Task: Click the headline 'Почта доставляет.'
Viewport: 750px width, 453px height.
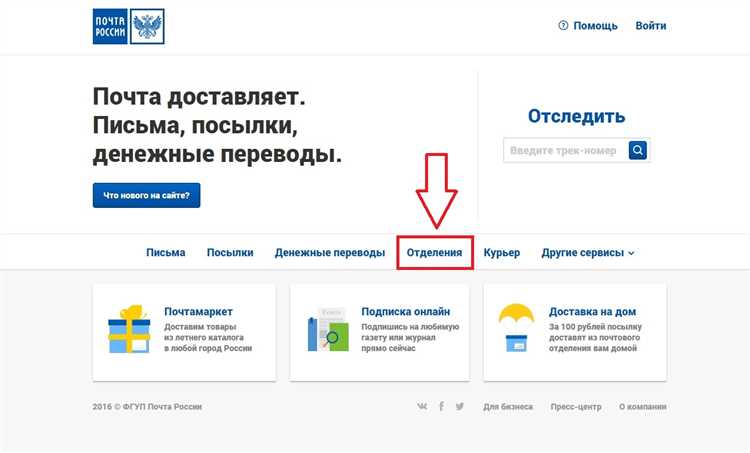Action: 199,97
